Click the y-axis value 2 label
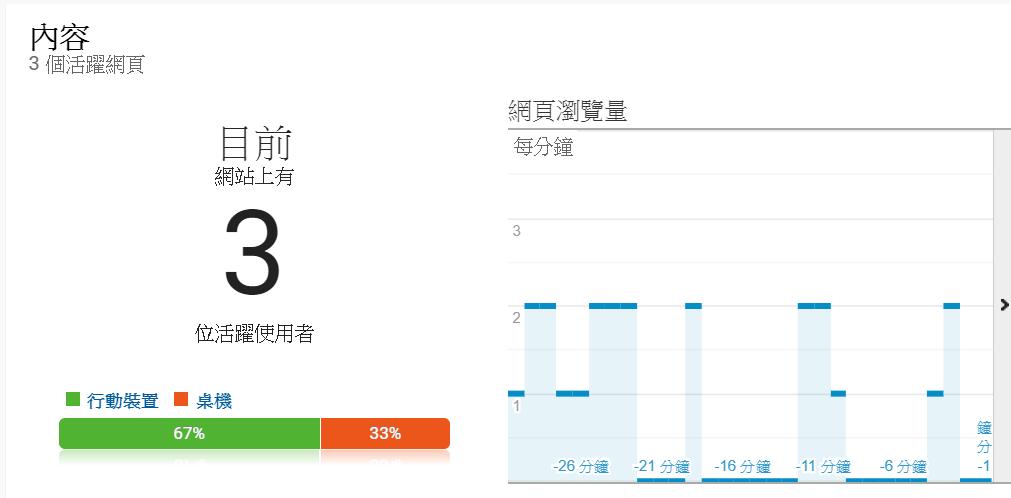The height and width of the screenshot is (498, 1011). point(516,318)
